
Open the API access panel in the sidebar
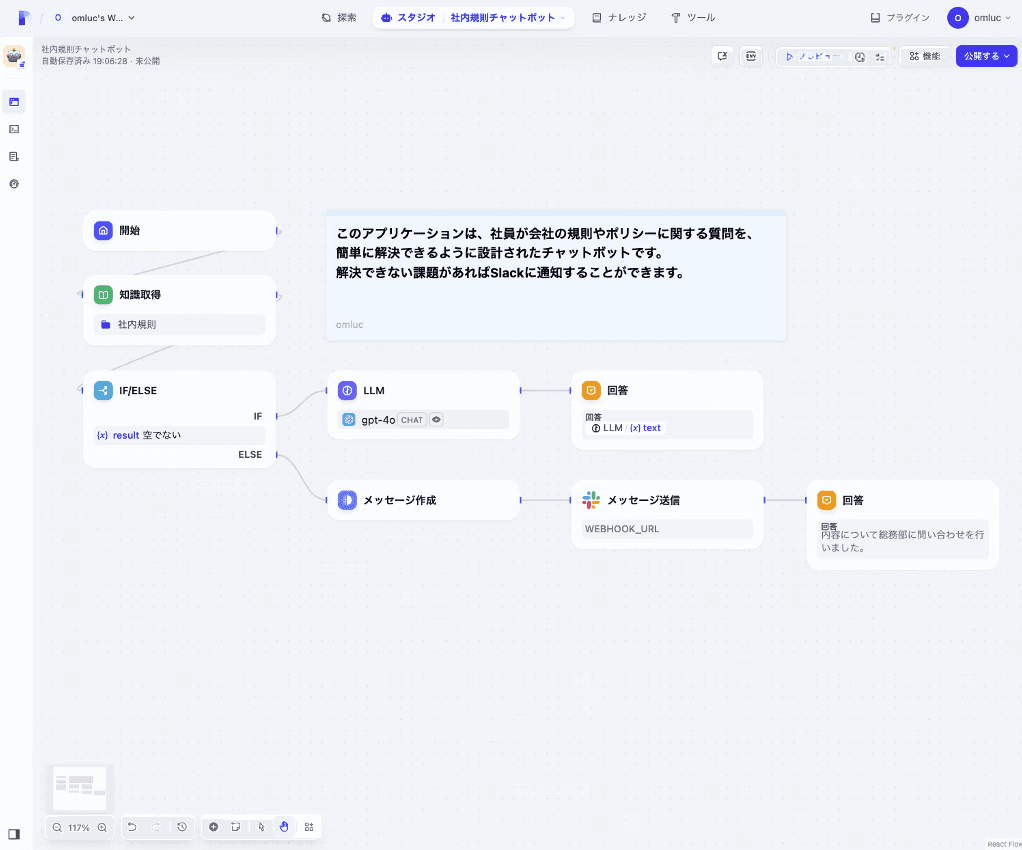(14, 129)
